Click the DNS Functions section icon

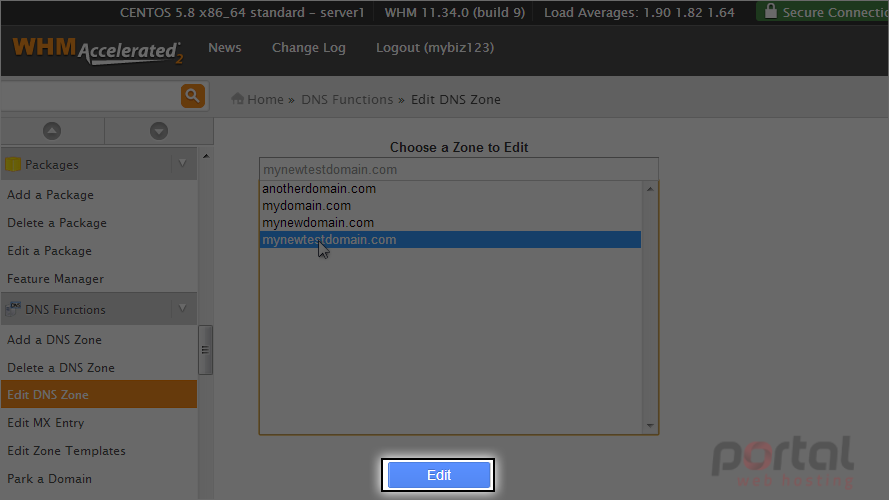coord(12,309)
